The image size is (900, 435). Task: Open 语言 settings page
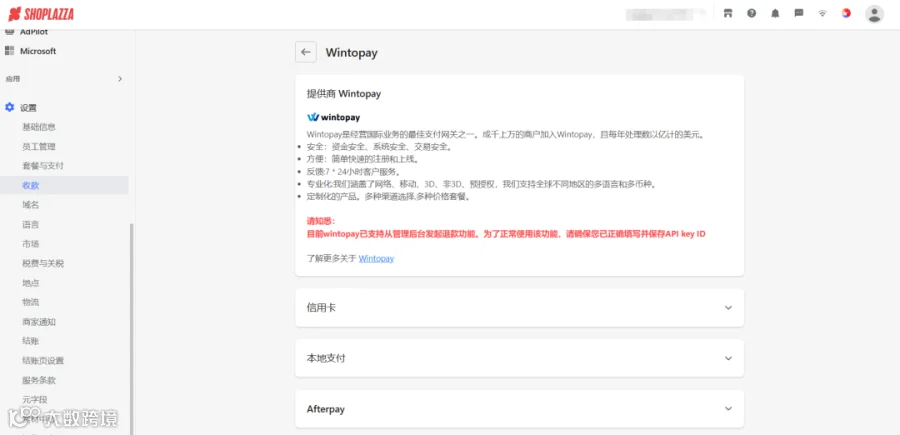[x=30, y=224]
